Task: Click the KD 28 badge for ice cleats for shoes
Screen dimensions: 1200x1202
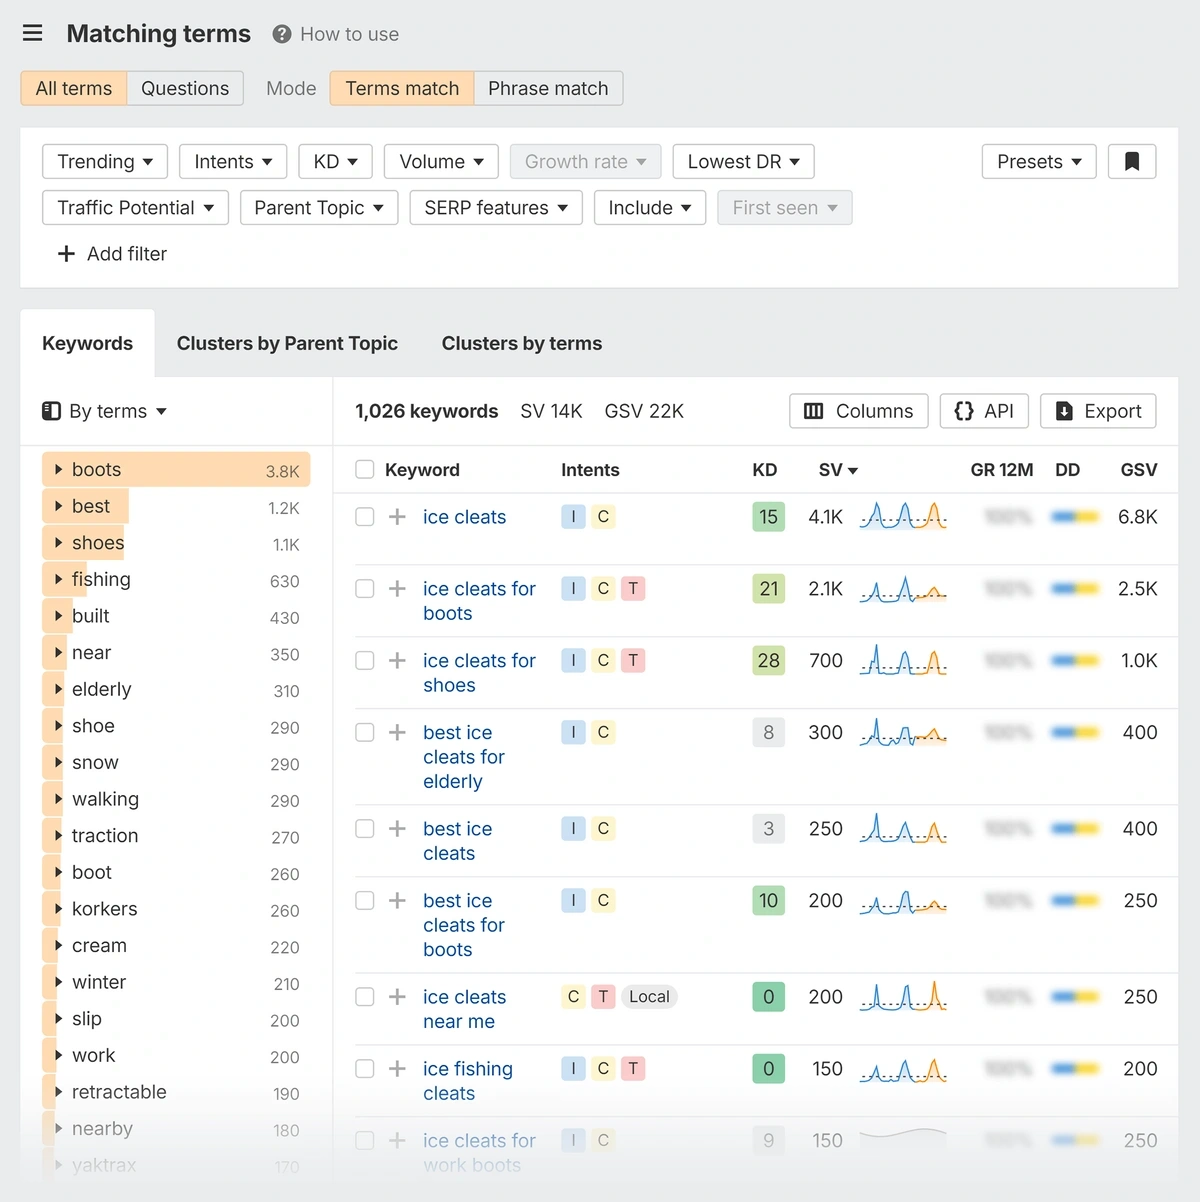Action: 768,661
